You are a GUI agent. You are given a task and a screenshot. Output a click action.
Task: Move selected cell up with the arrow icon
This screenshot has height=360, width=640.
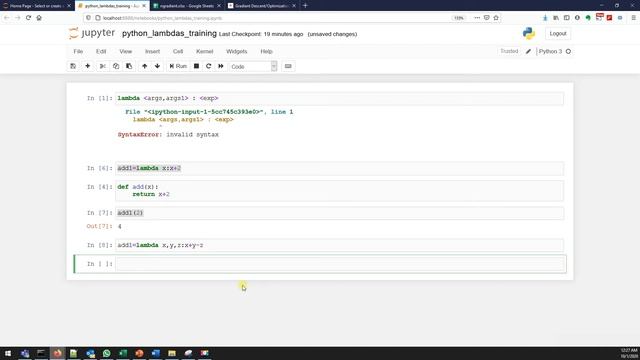pyautogui.click(x=144, y=66)
